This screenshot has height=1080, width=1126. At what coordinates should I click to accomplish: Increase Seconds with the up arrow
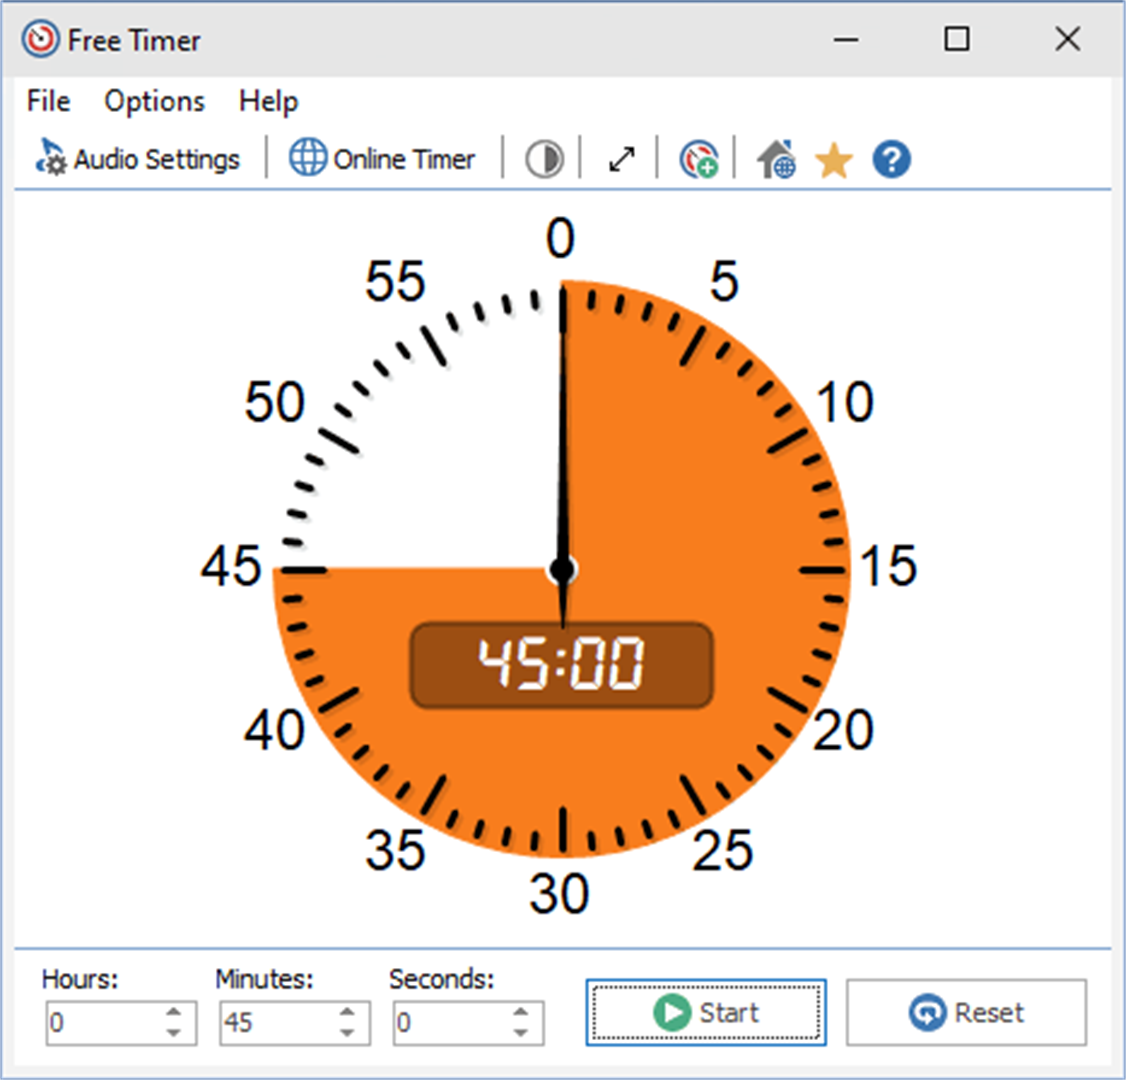click(x=521, y=1012)
